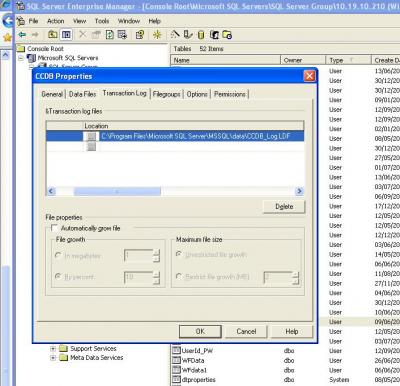Click the Register Server toolbar icon
Screen dimensions: 400x386
188,34
